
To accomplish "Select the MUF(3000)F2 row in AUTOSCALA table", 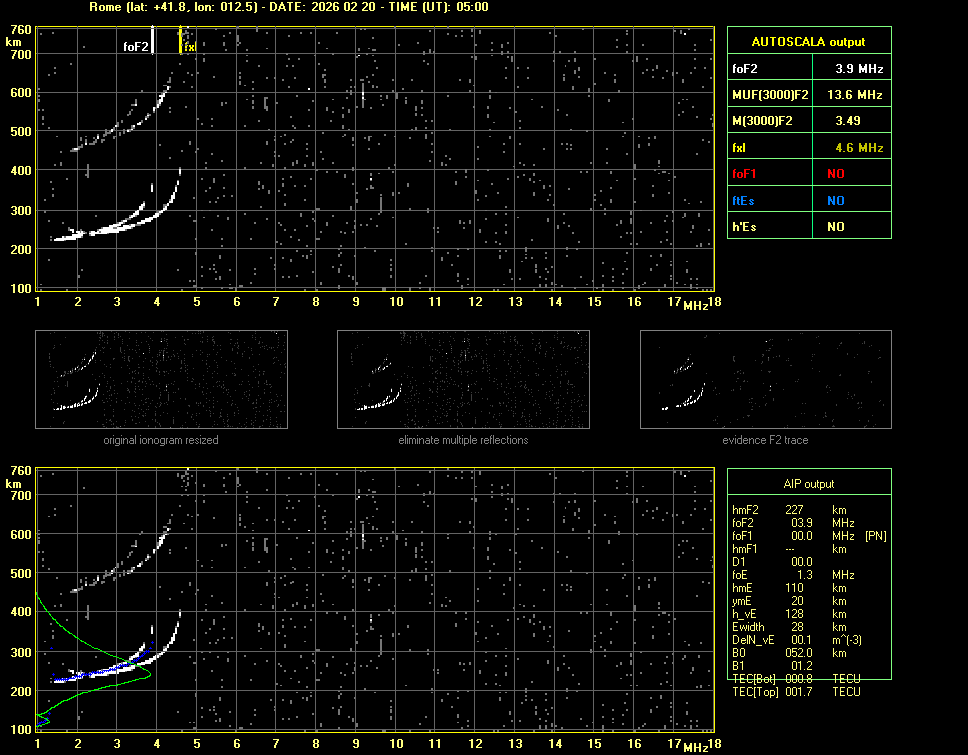I will click(x=808, y=95).
